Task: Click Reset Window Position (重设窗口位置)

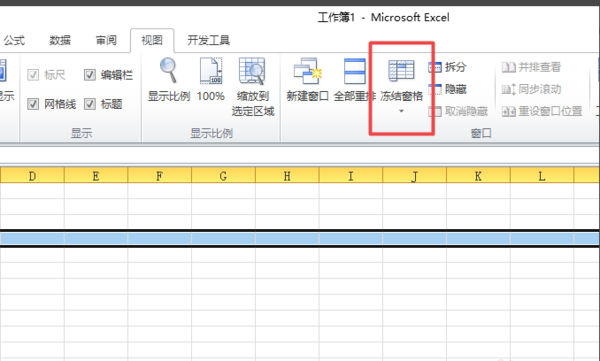Action: click(x=542, y=111)
